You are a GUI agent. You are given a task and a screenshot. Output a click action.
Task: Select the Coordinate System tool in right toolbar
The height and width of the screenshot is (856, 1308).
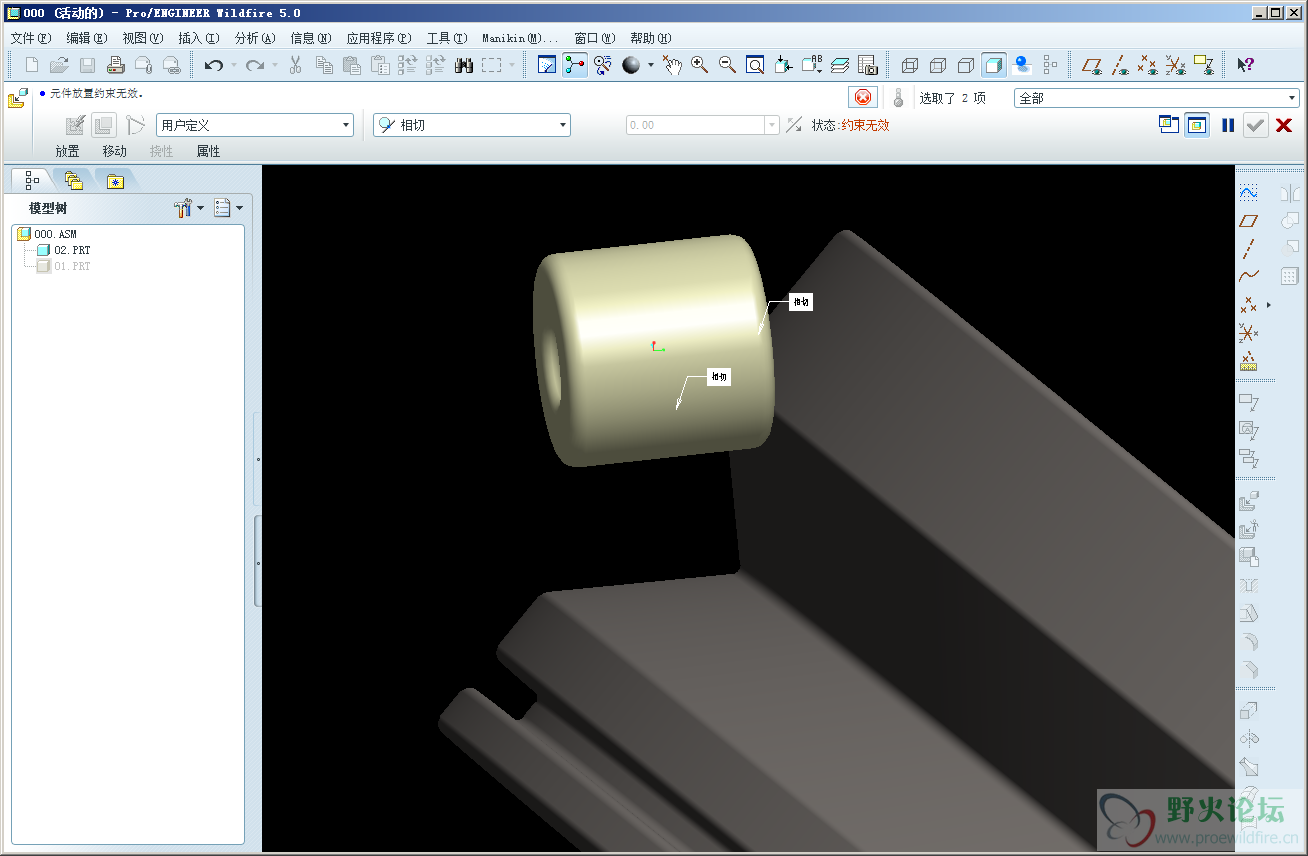click(1248, 332)
